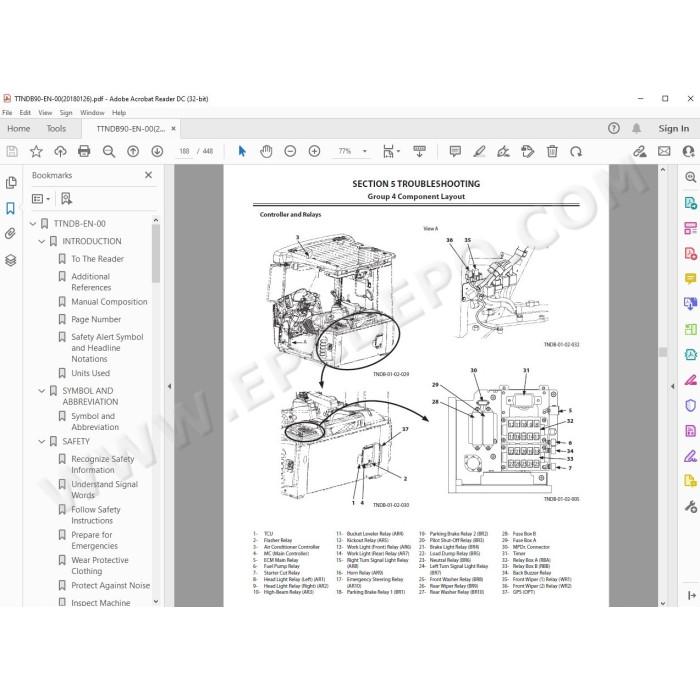Open notifications bell
This screenshot has height=700, width=700.
click(637, 129)
